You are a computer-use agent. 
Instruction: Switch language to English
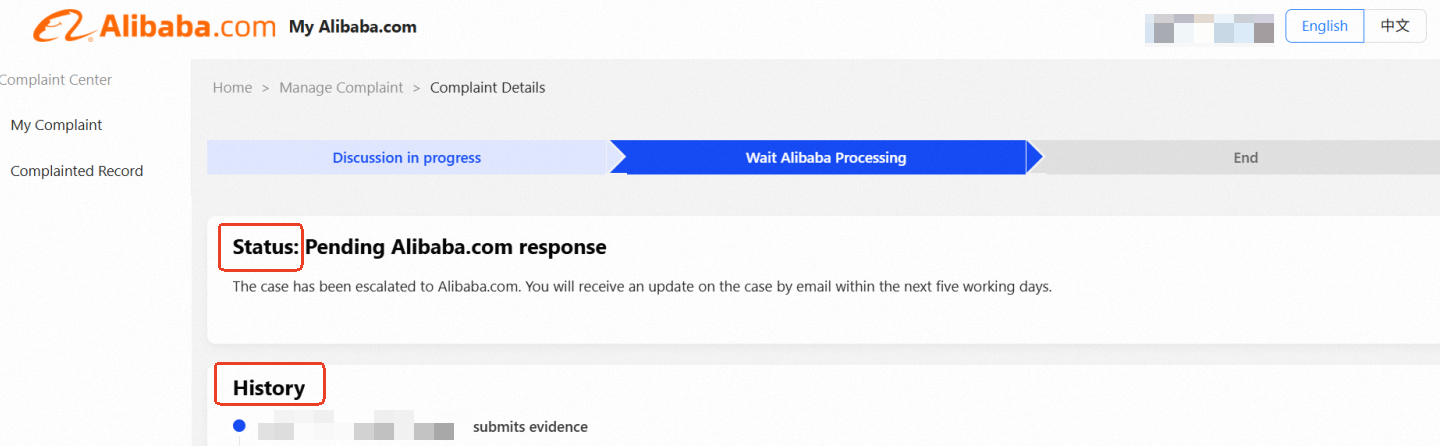tap(1324, 26)
